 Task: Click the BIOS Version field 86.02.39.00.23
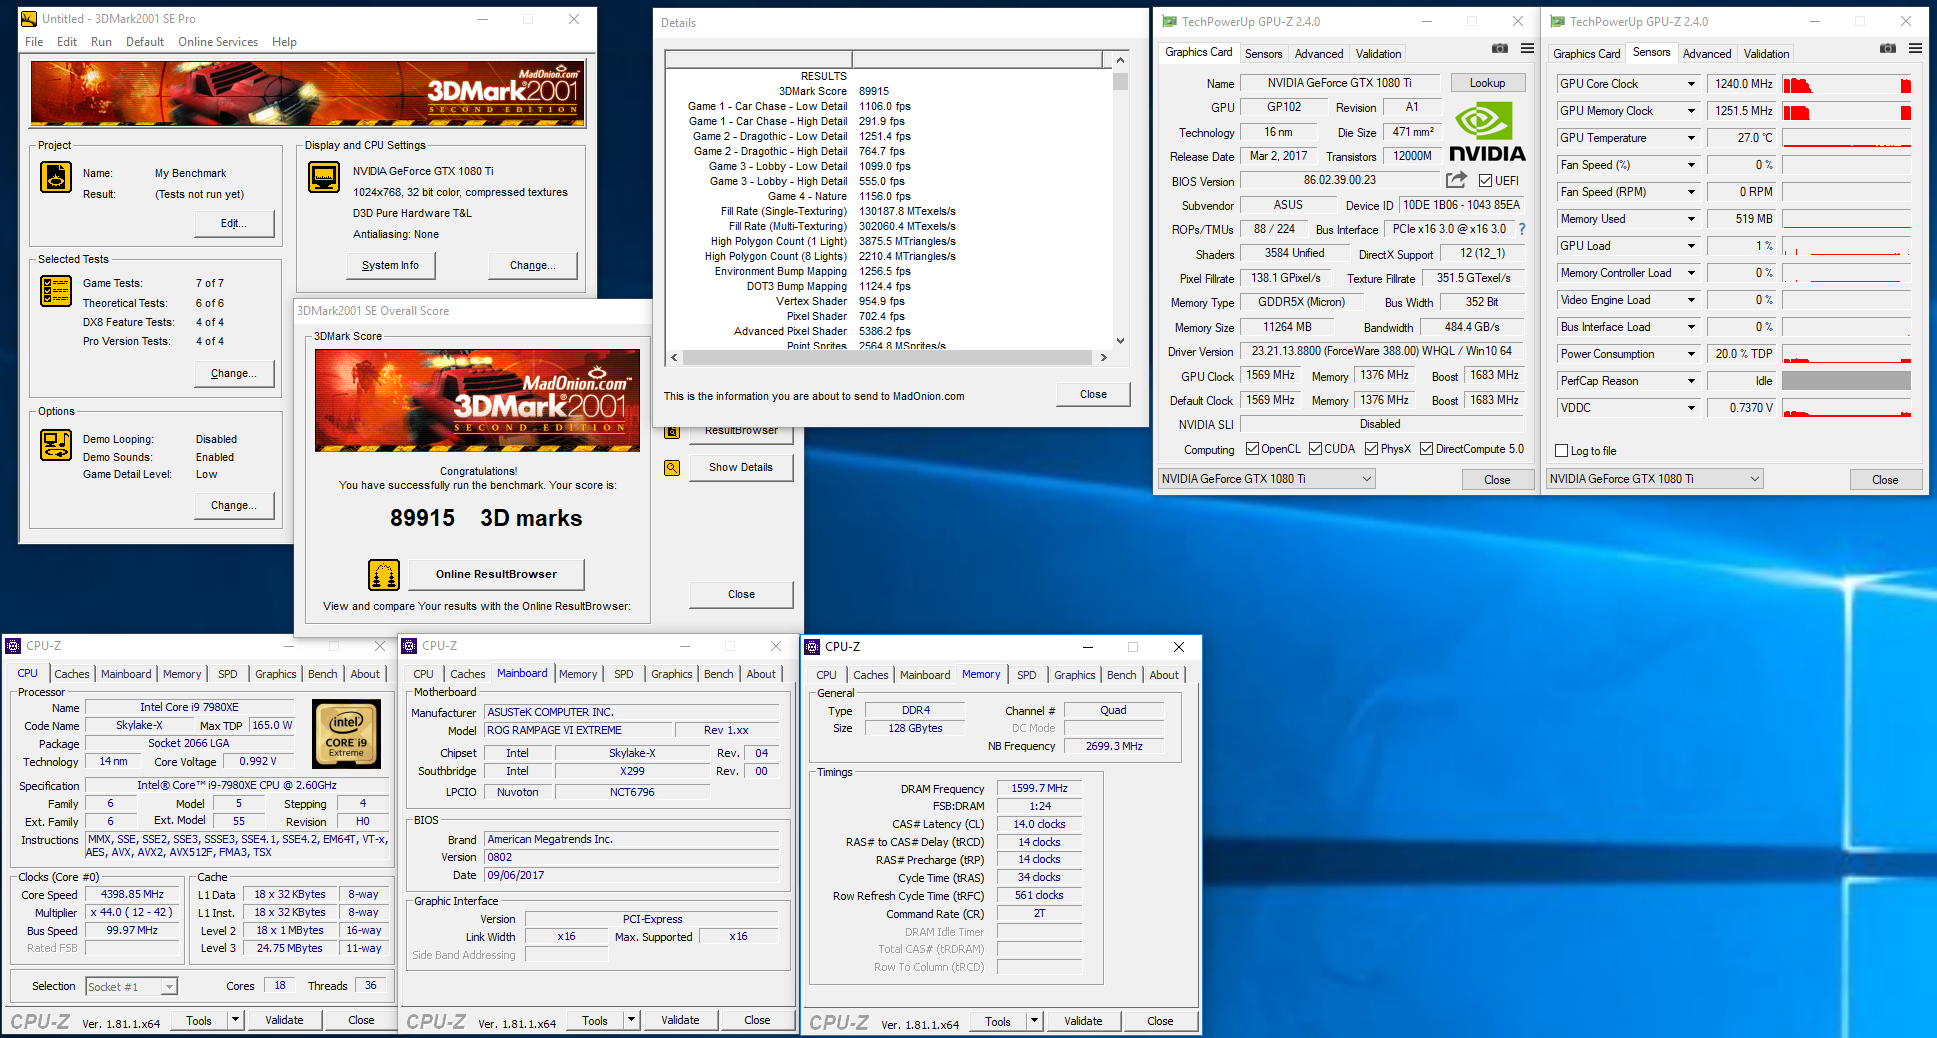[x=1339, y=180]
